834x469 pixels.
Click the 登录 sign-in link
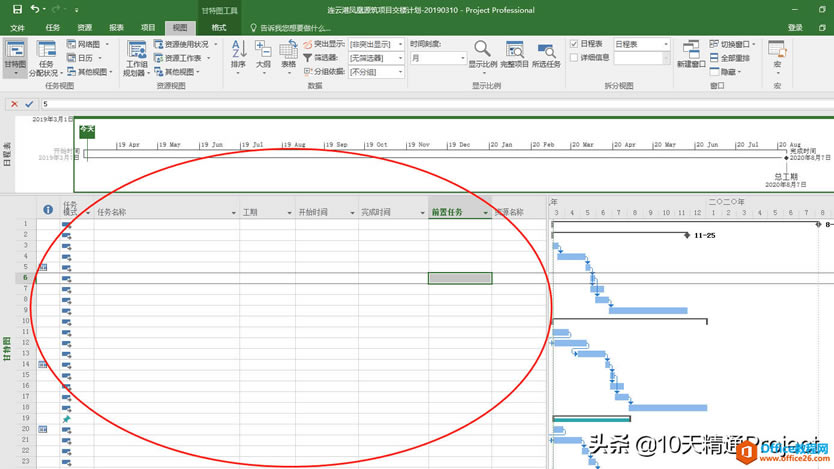click(x=795, y=28)
